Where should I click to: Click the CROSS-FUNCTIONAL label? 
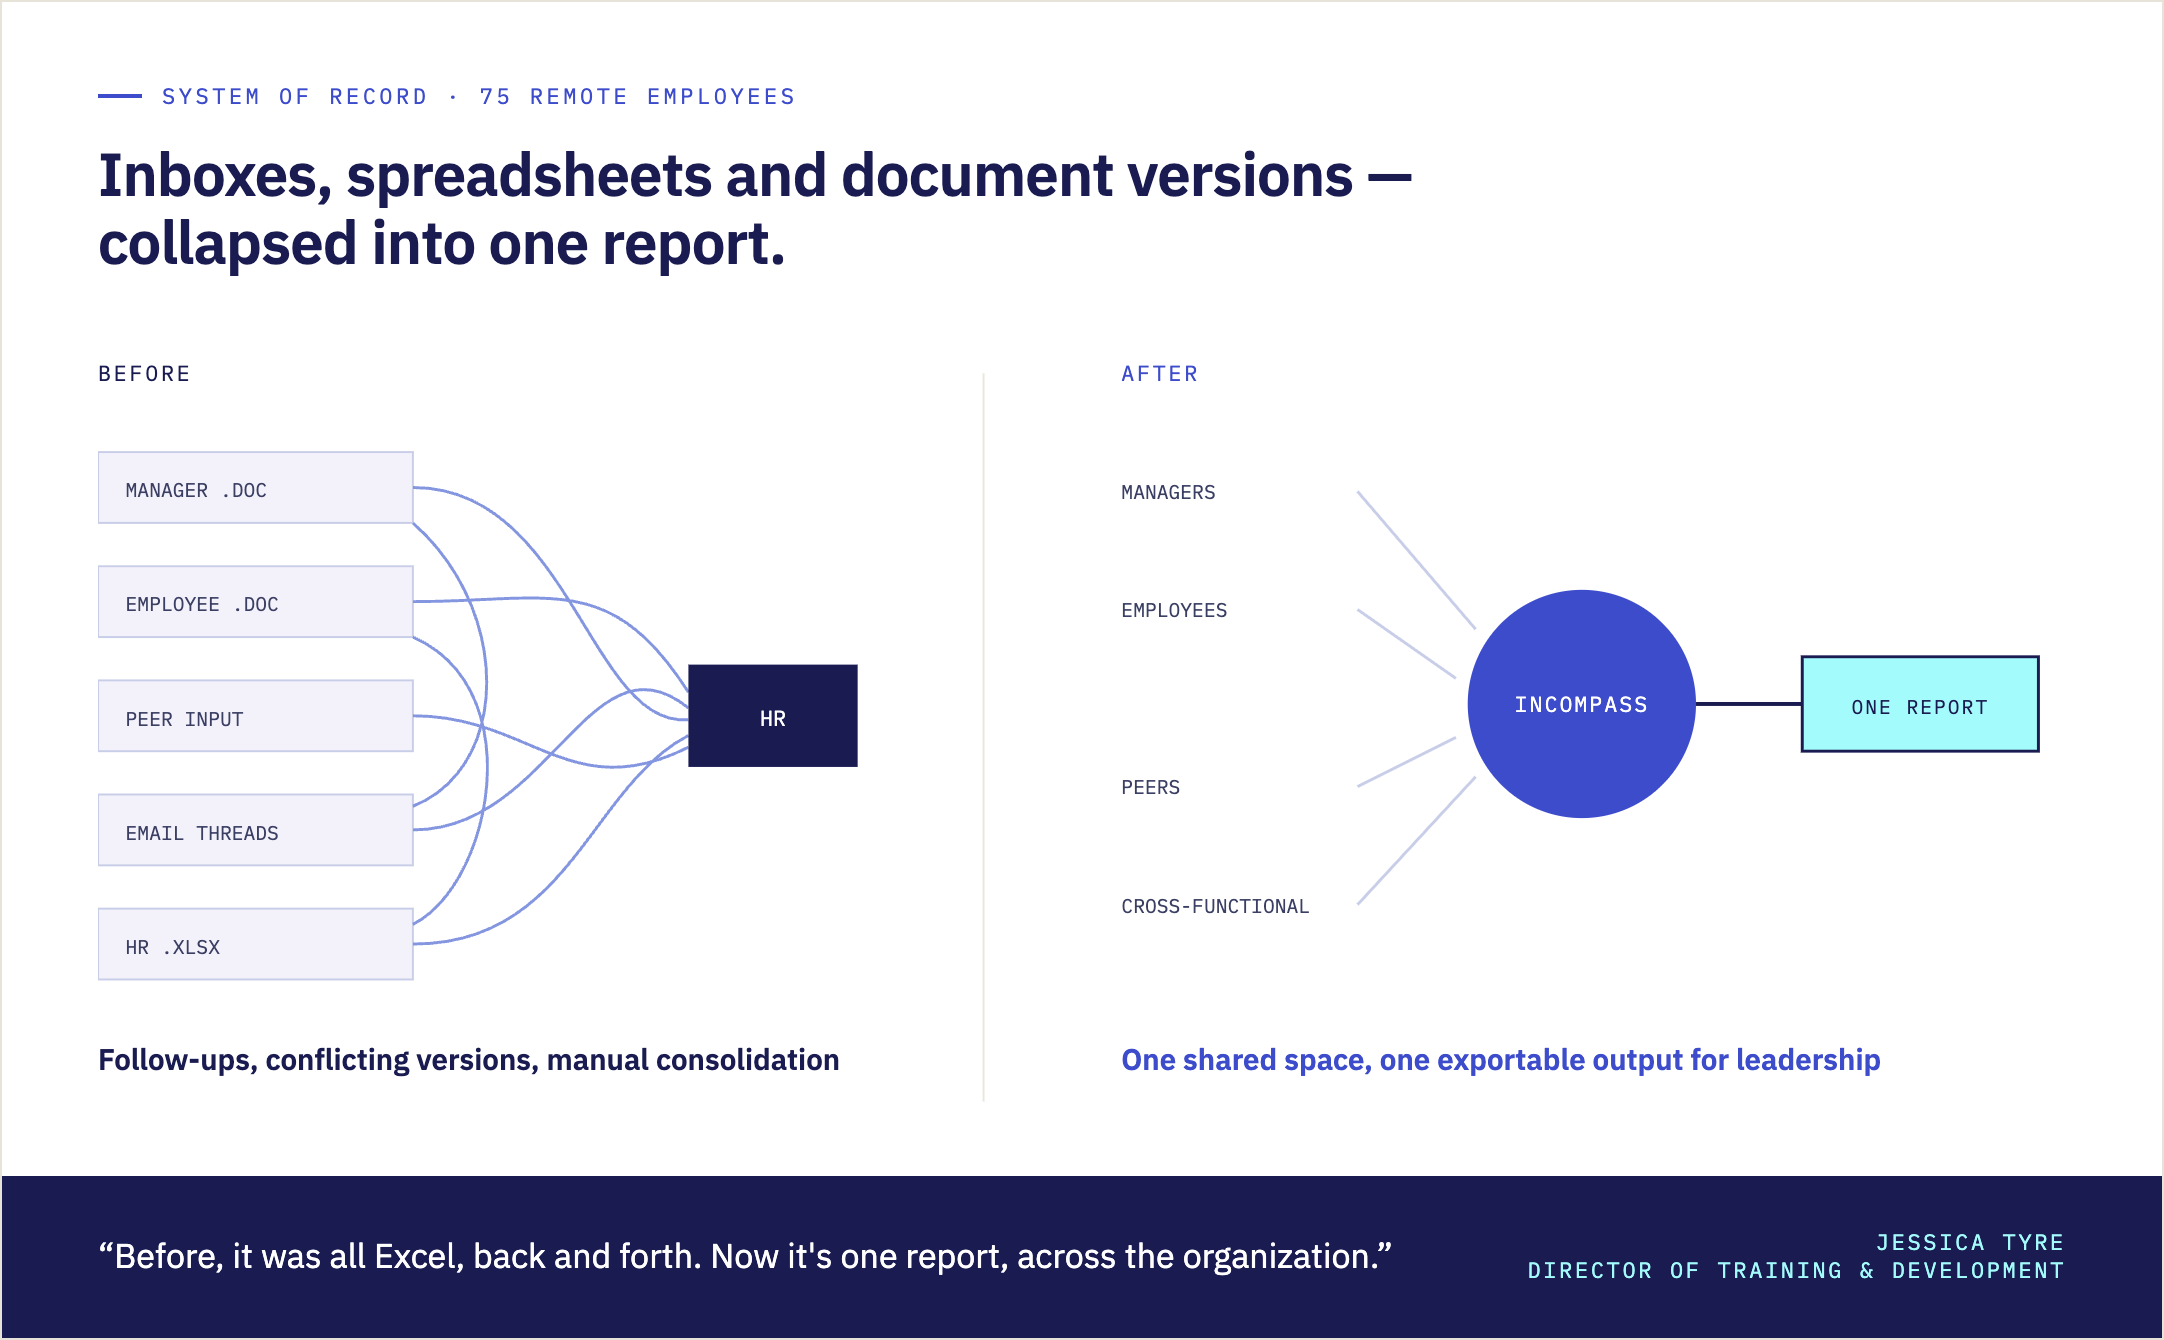pos(1215,906)
